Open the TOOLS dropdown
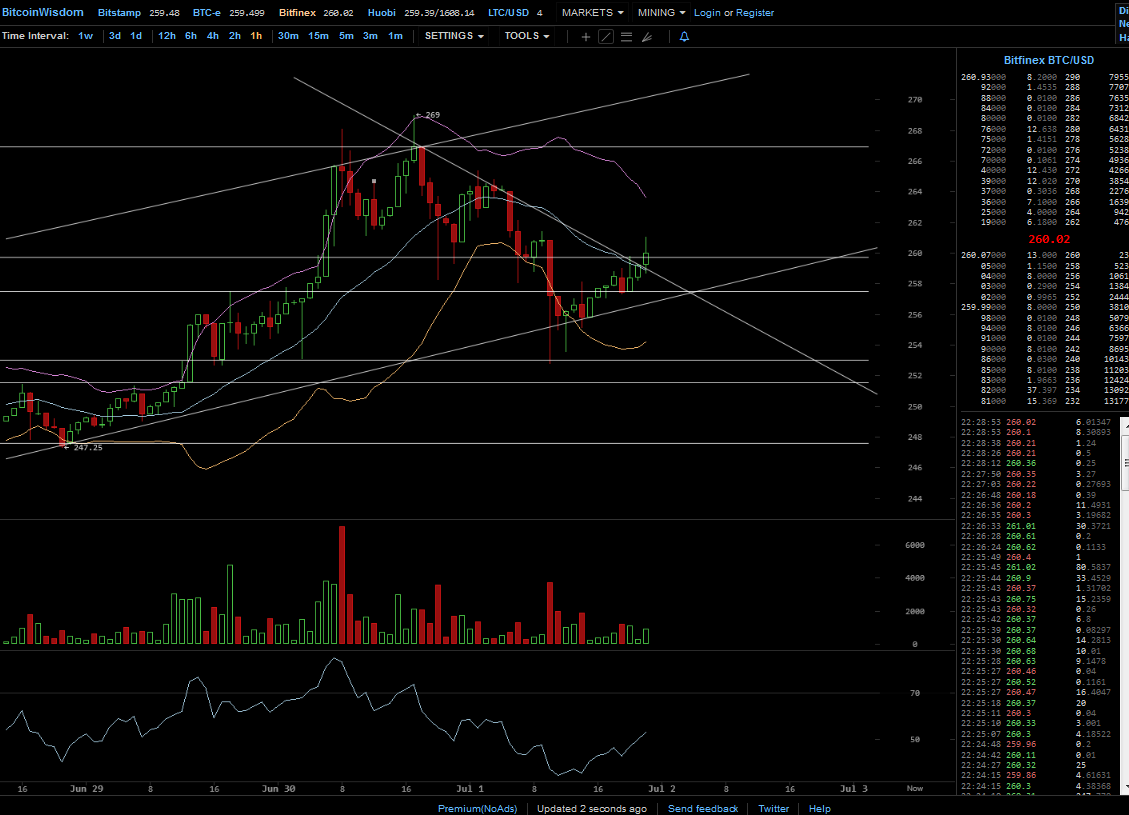 point(526,36)
